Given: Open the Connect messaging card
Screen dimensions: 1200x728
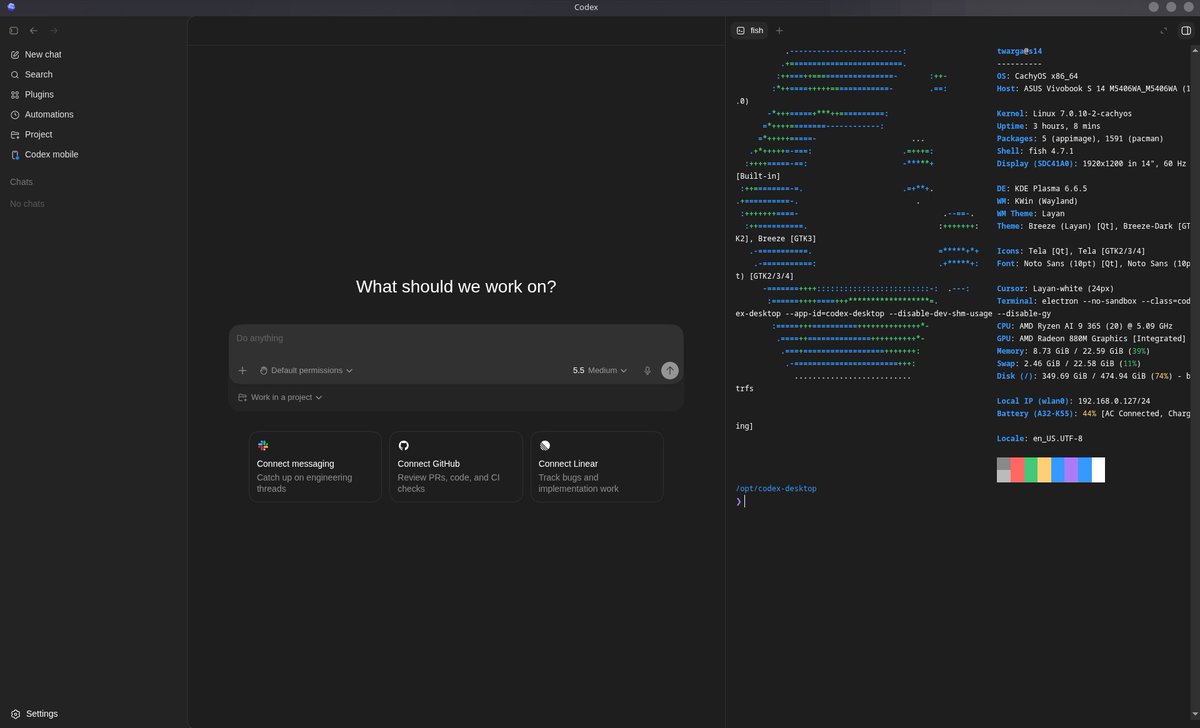Looking at the screenshot, I should [315, 466].
